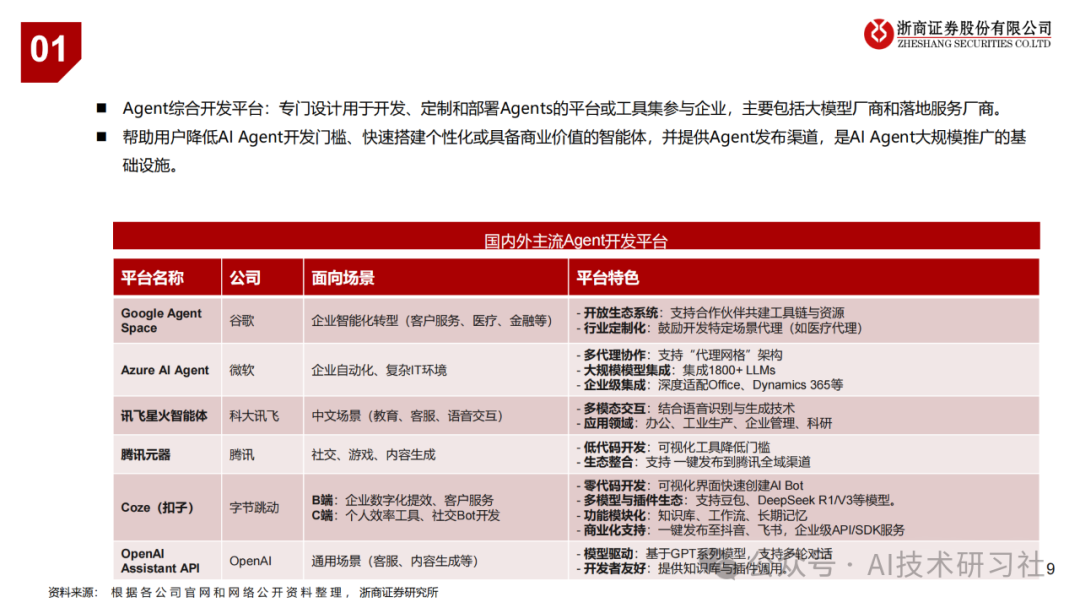Click the '资料来源' source footnote
The width and height of the screenshot is (1080, 608).
243,592
